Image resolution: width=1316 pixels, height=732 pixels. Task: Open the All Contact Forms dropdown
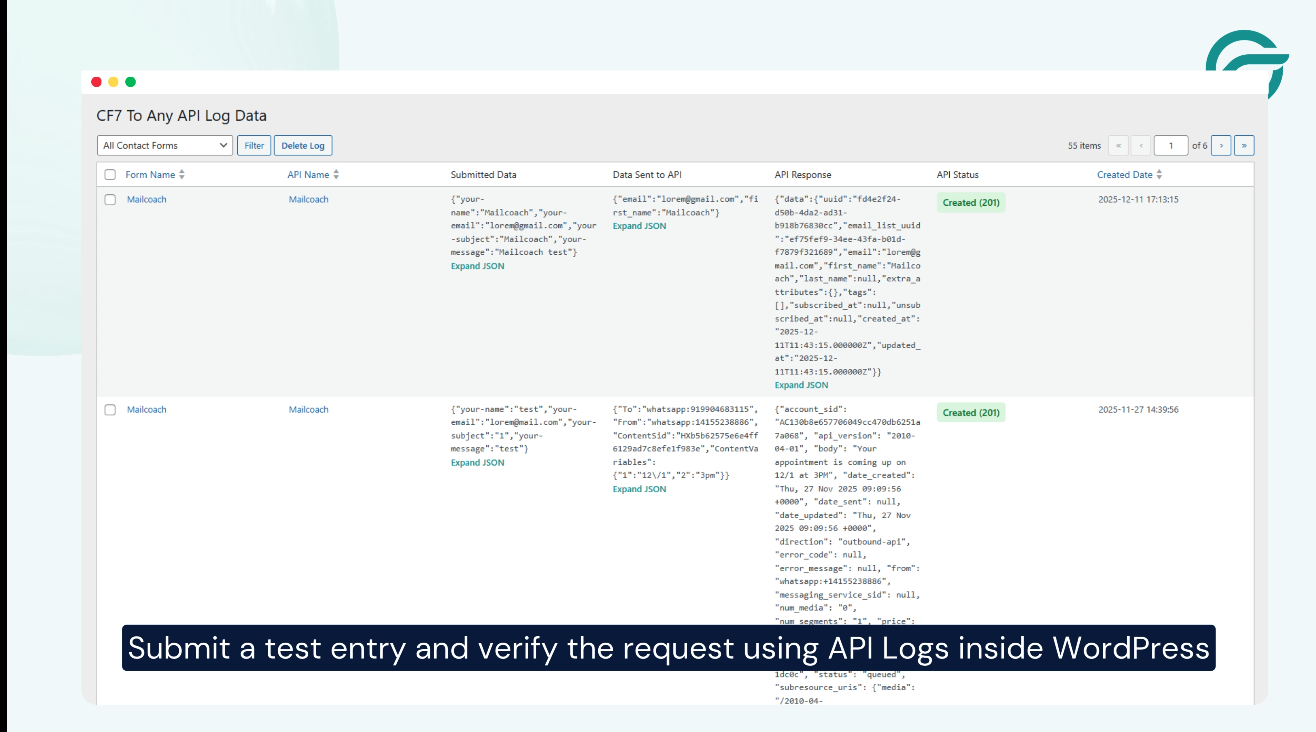pos(163,145)
